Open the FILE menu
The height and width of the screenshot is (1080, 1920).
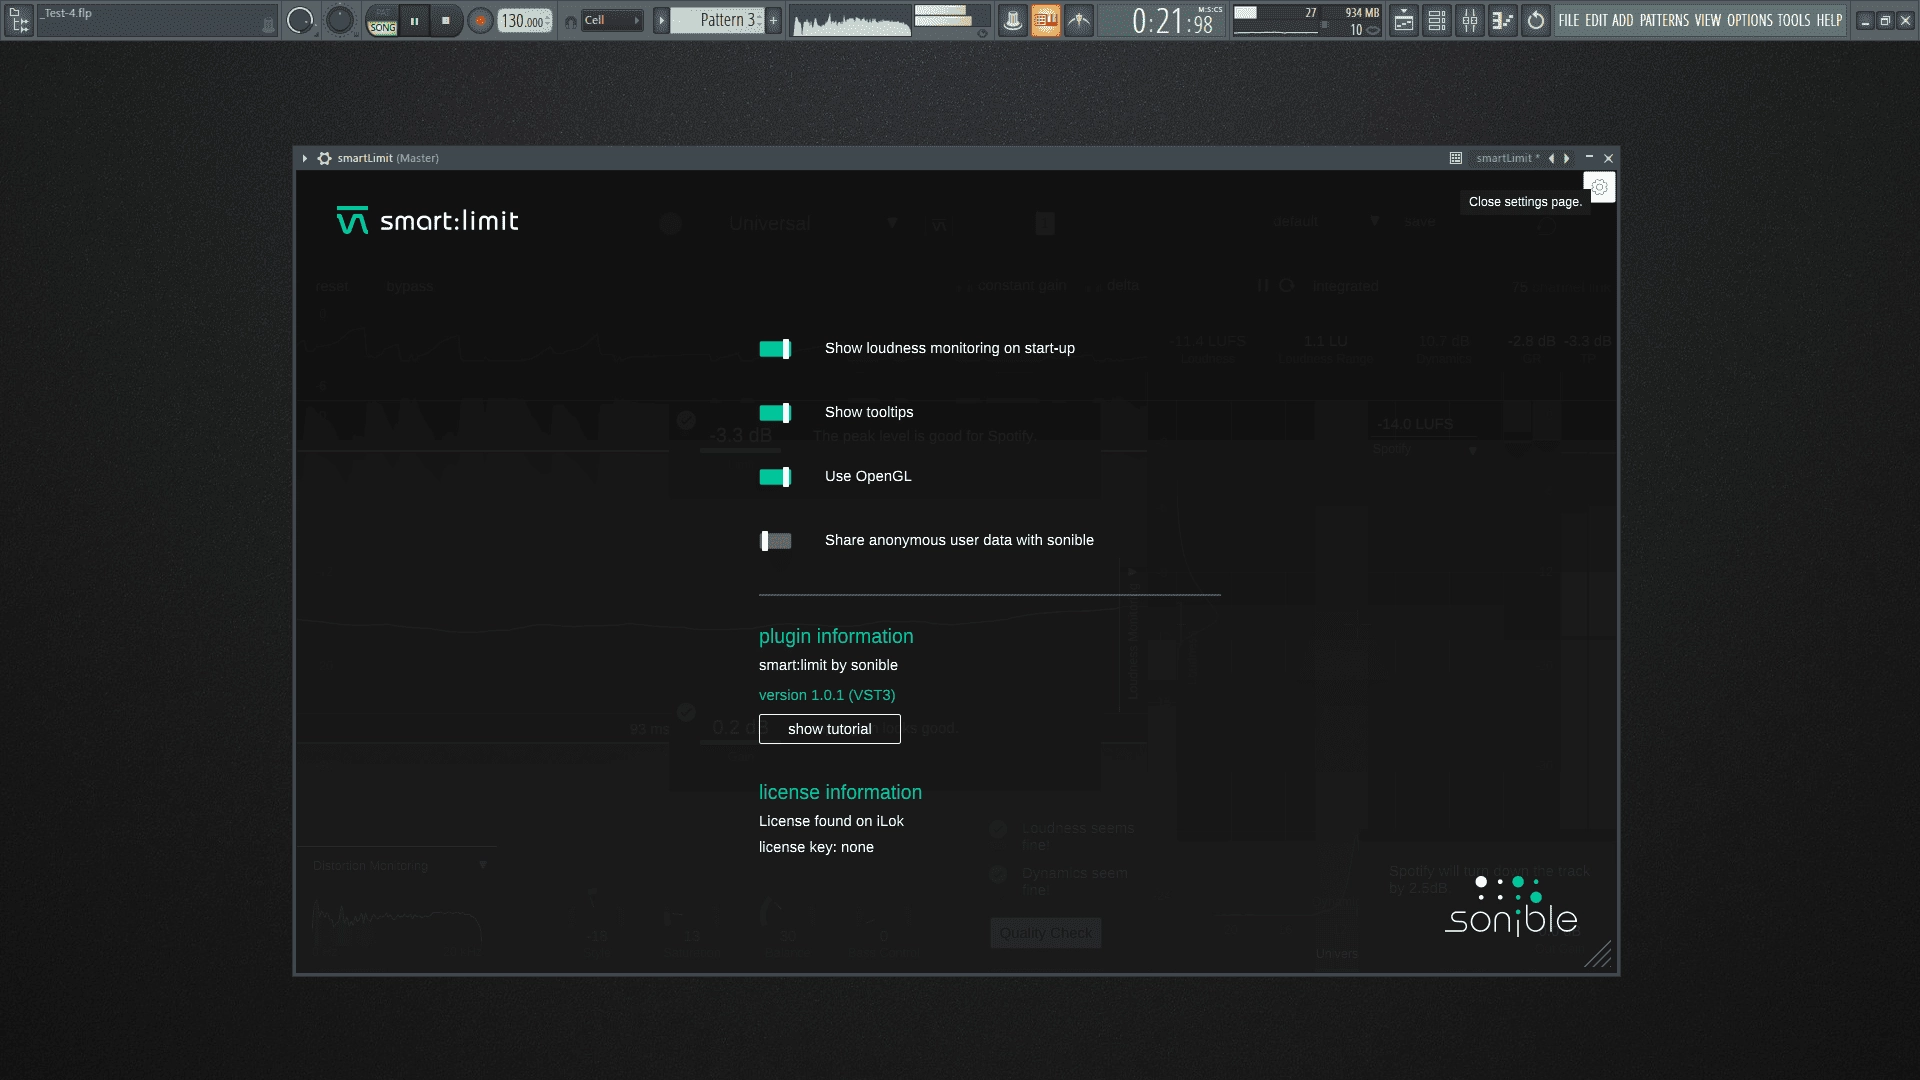coord(1568,20)
